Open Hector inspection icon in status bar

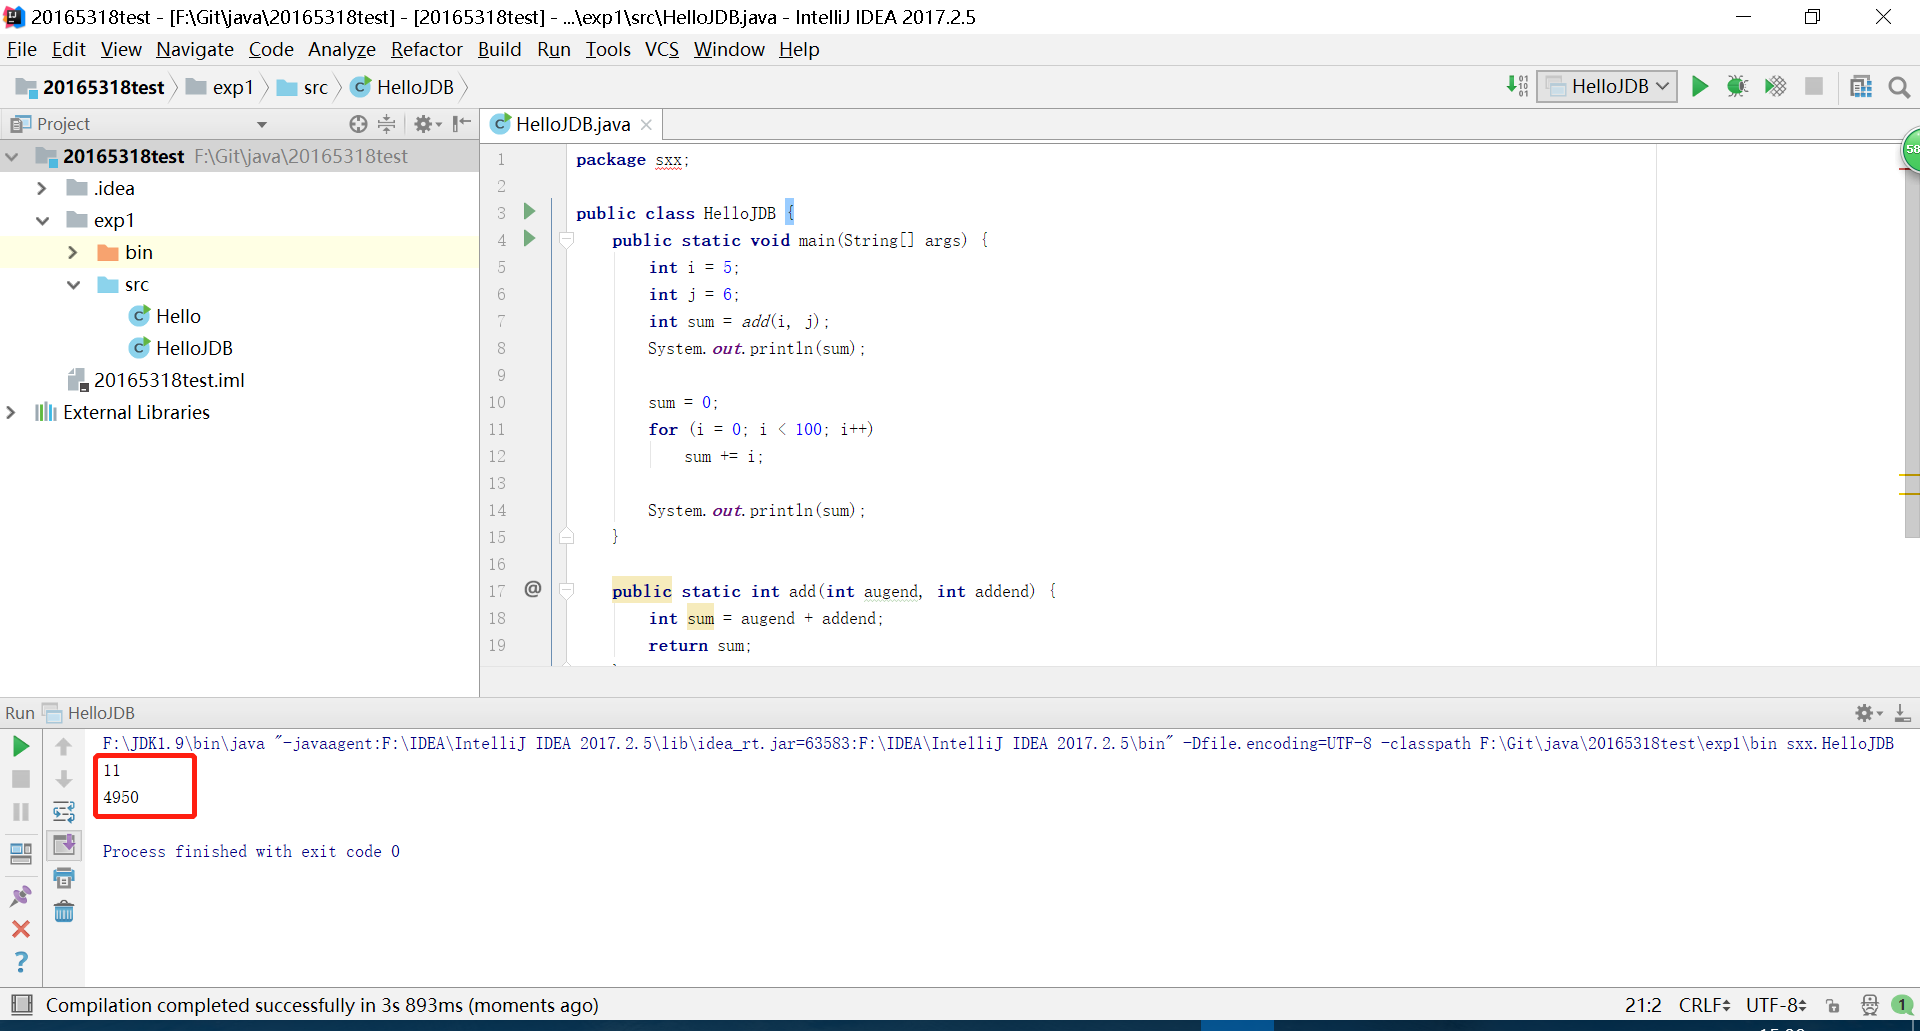coord(1869,1005)
